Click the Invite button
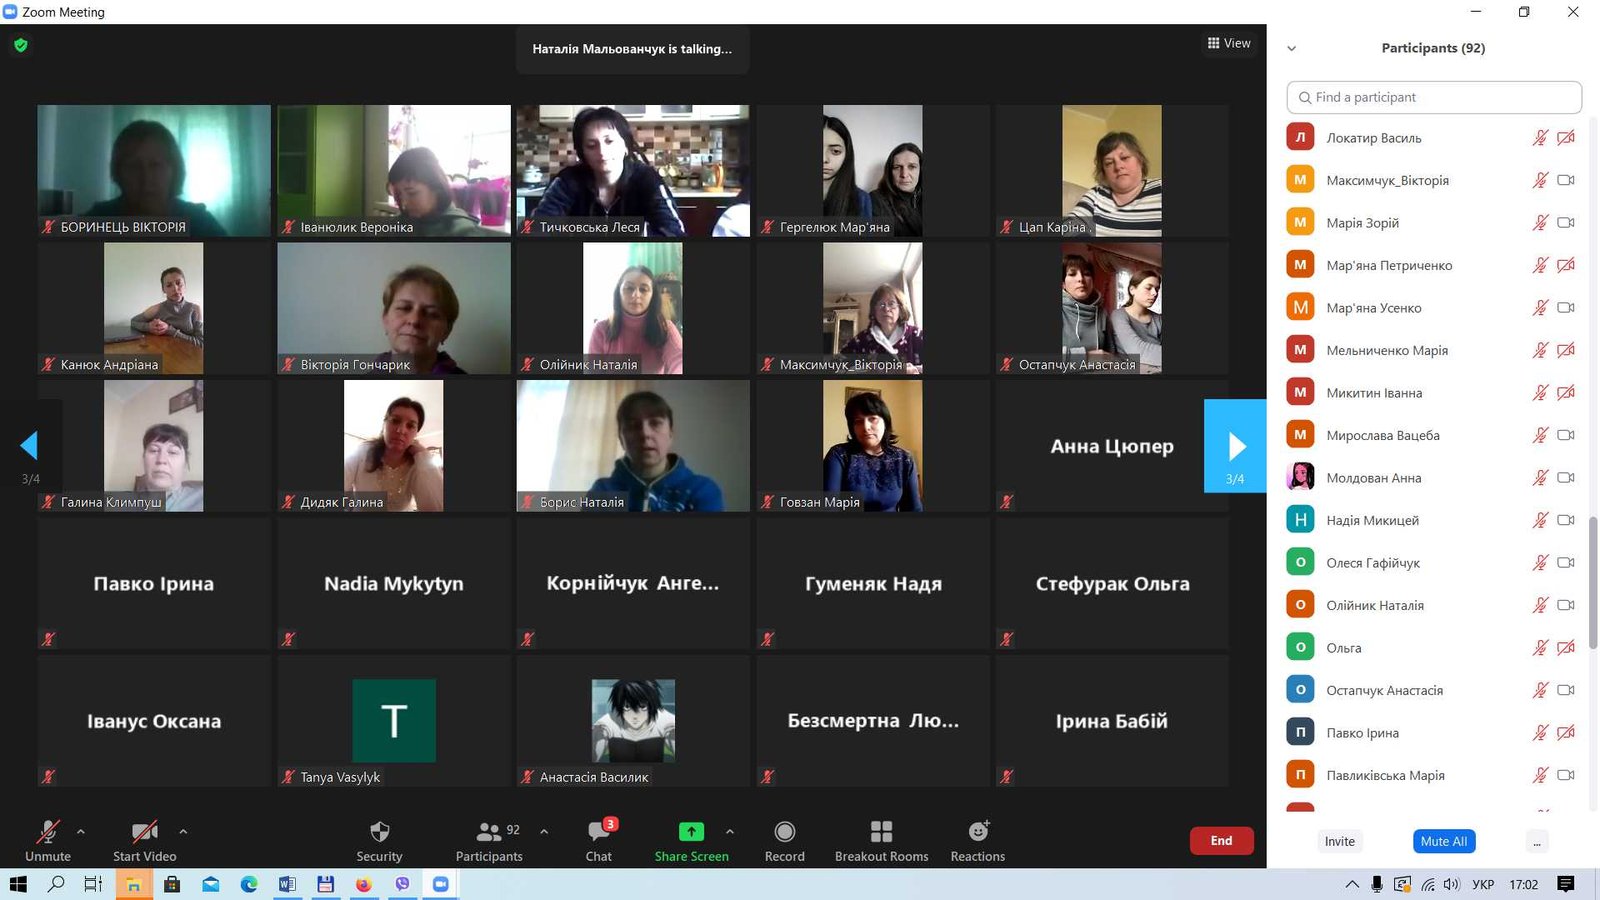 1339,842
